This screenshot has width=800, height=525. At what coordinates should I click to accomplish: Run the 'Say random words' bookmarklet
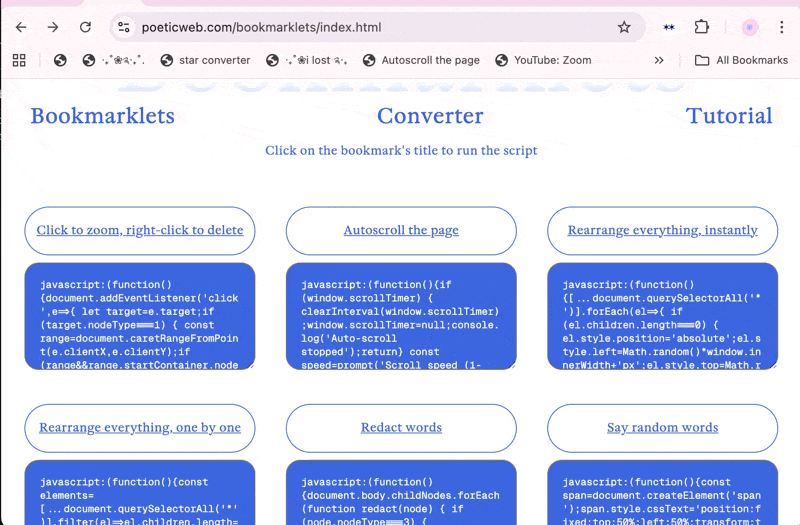coord(662,427)
